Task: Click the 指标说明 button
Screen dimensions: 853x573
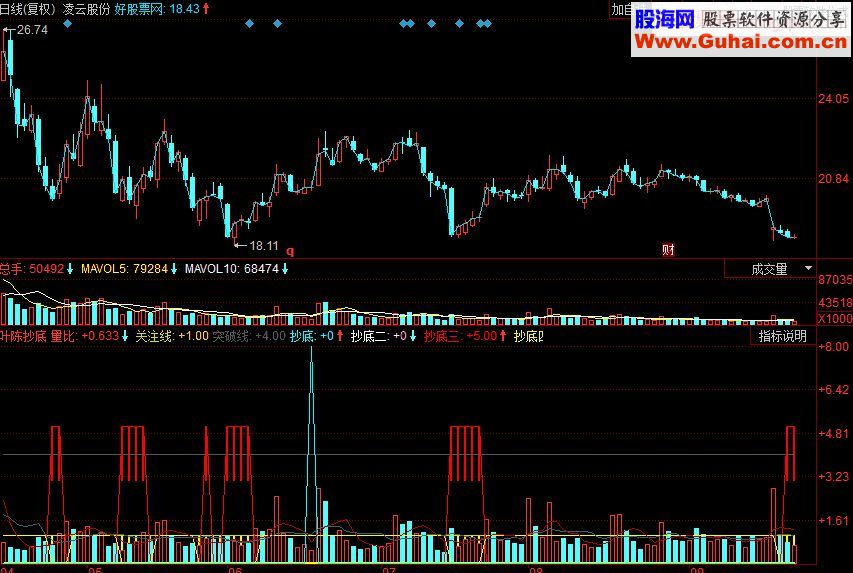Action: [782, 336]
